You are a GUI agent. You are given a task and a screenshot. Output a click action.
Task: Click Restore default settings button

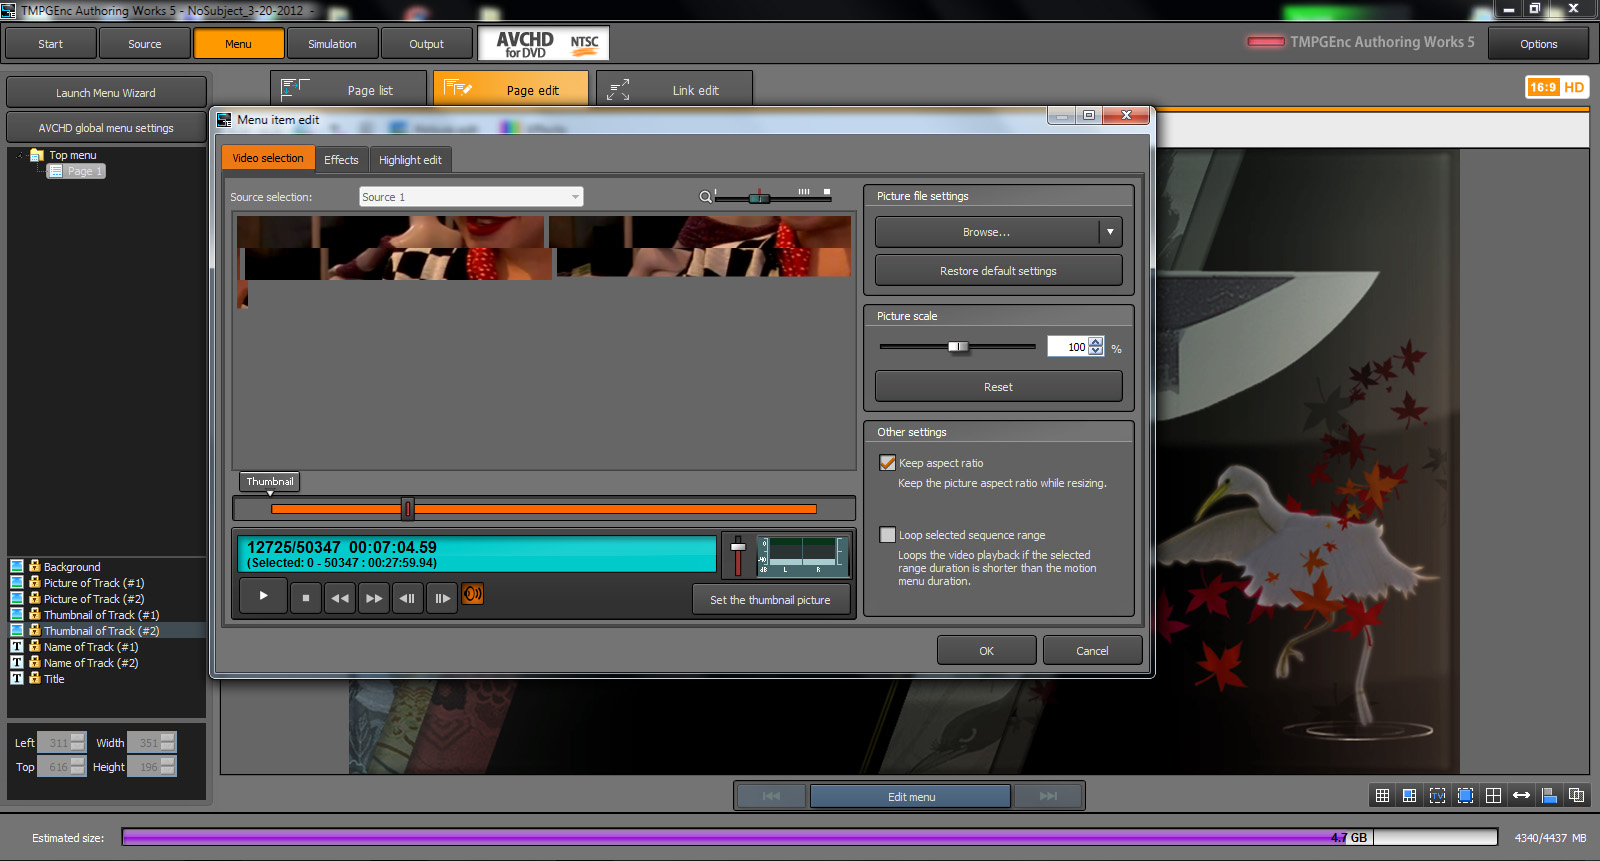click(998, 271)
